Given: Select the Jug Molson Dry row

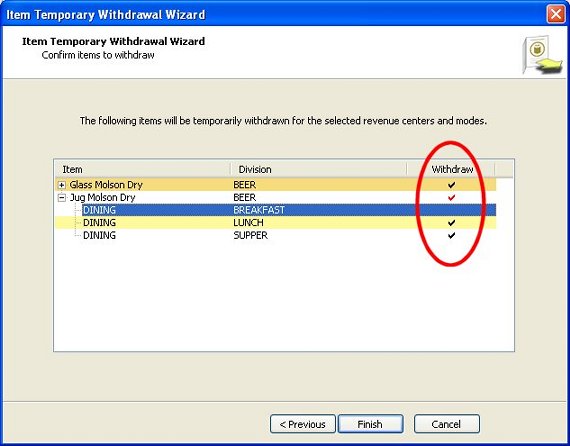Looking at the screenshot, I should (x=276, y=197).
